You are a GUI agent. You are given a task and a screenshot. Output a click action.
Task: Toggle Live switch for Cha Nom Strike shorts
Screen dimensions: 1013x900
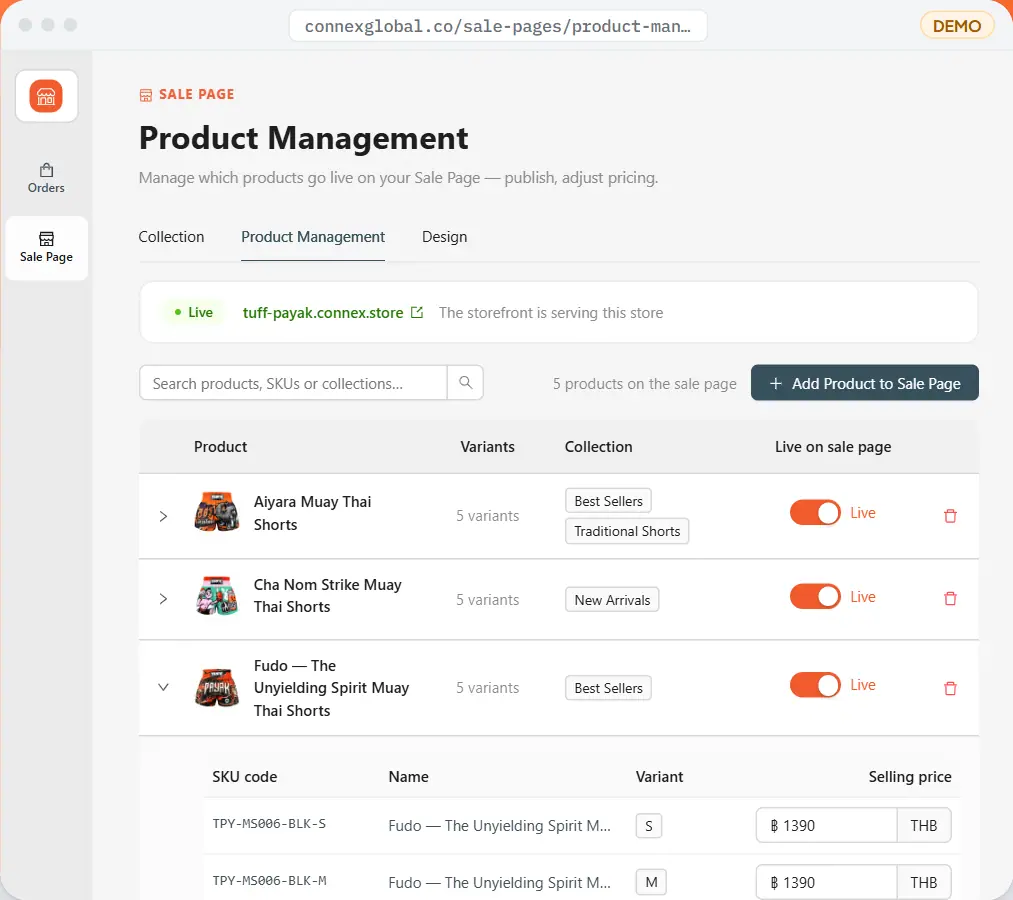(815, 596)
